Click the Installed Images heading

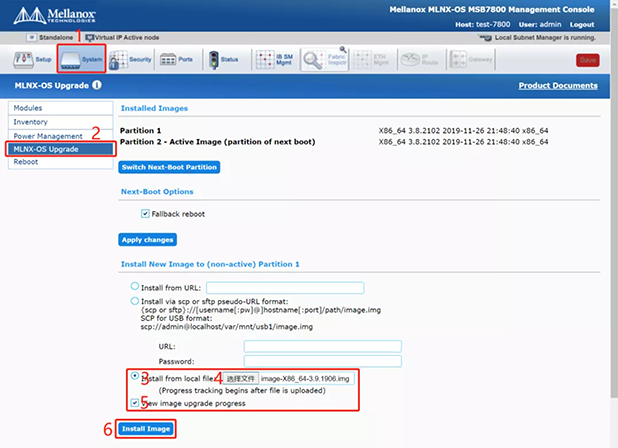[154, 108]
